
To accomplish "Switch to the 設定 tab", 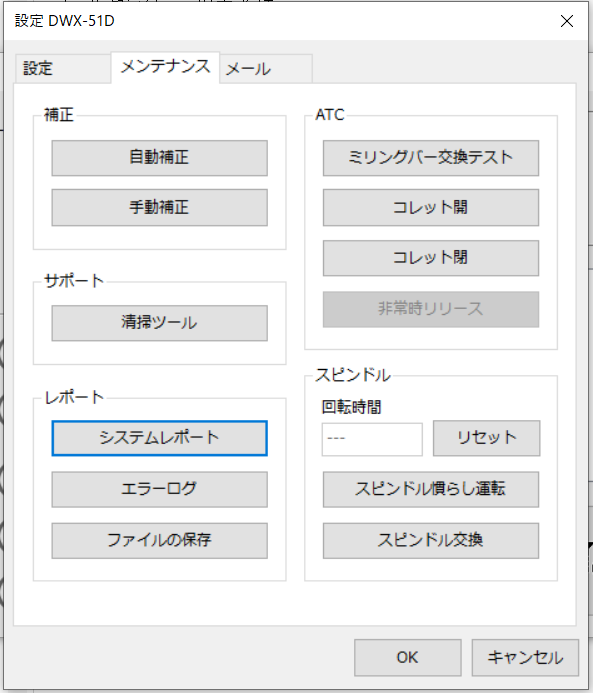I will (x=62, y=69).
